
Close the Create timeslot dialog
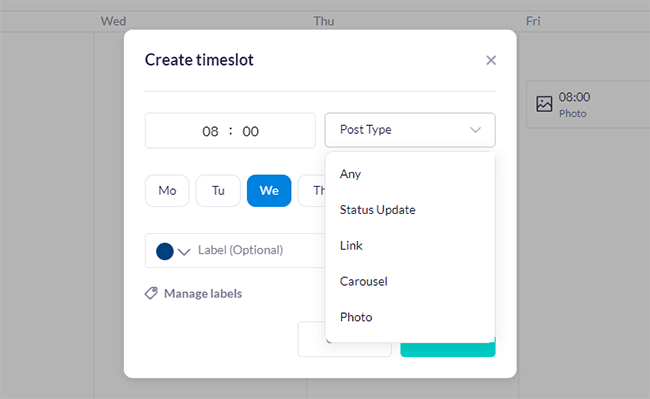pos(491,60)
